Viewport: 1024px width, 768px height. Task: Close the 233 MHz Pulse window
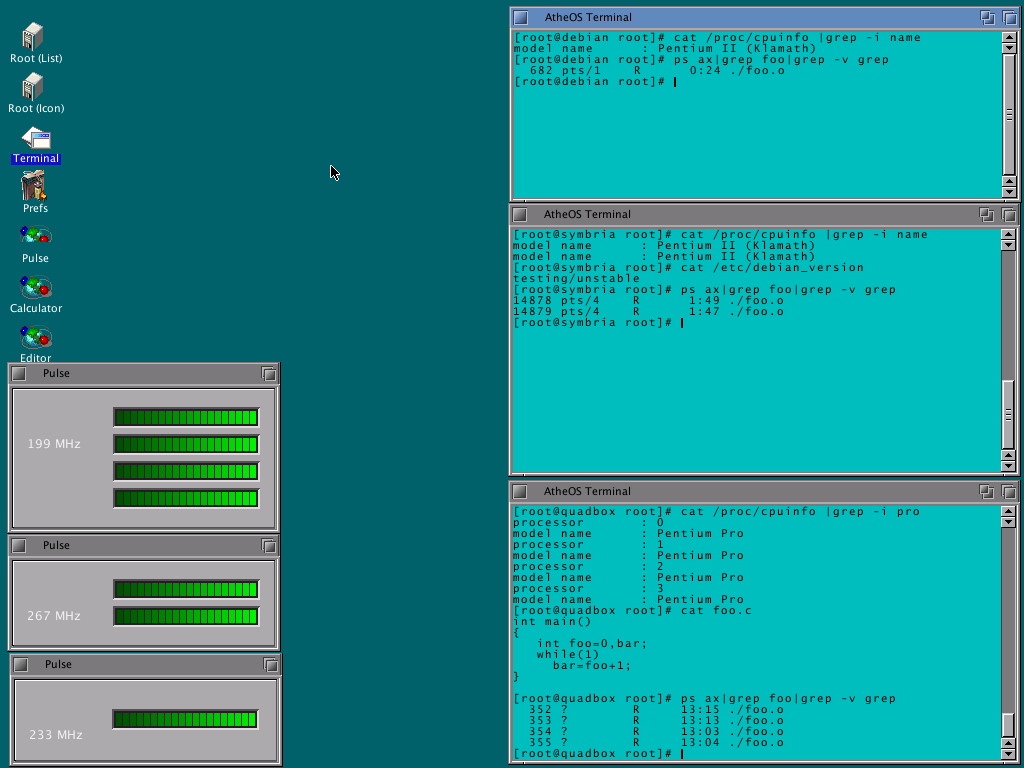20,665
